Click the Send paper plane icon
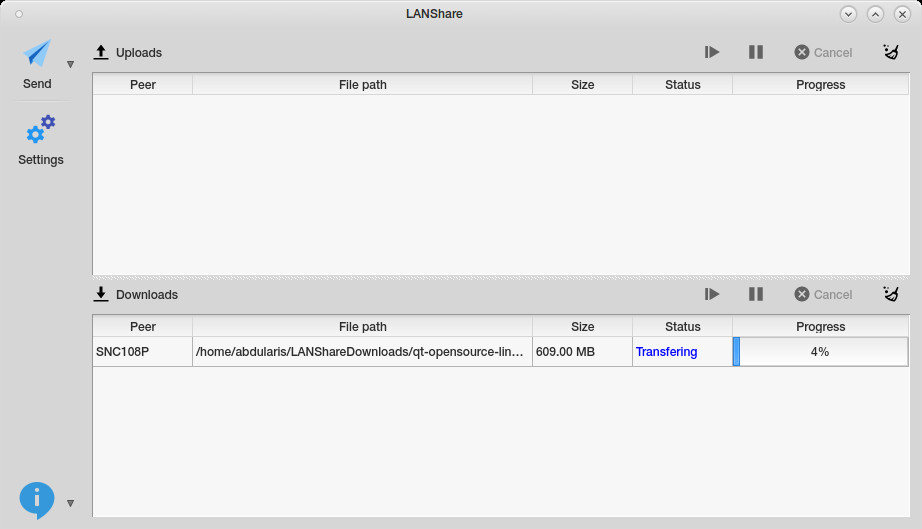 coord(37,53)
